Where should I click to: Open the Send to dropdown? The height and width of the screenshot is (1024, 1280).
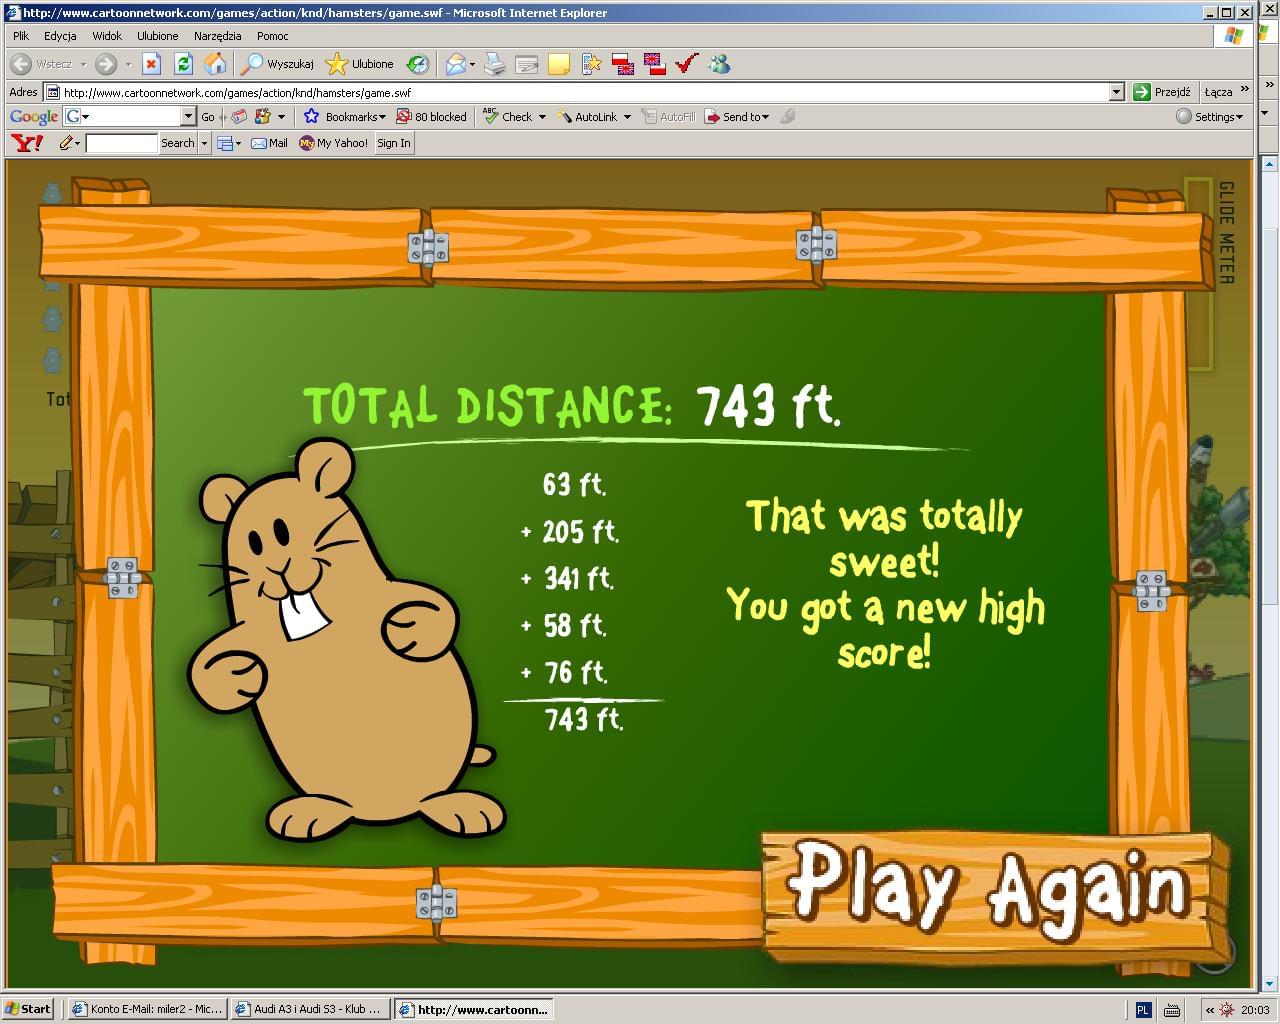pyautogui.click(x=737, y=117)
